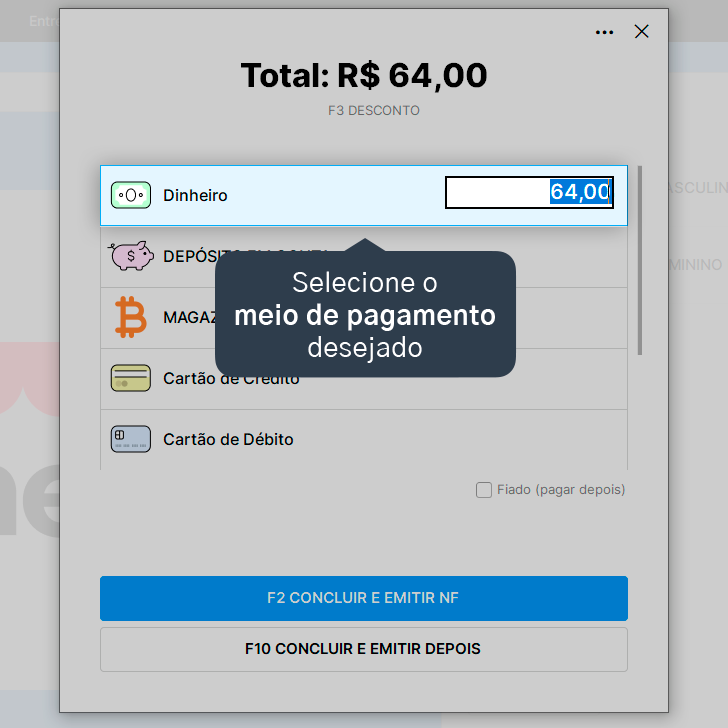Close the payment dialog with X

coord(642,32)
